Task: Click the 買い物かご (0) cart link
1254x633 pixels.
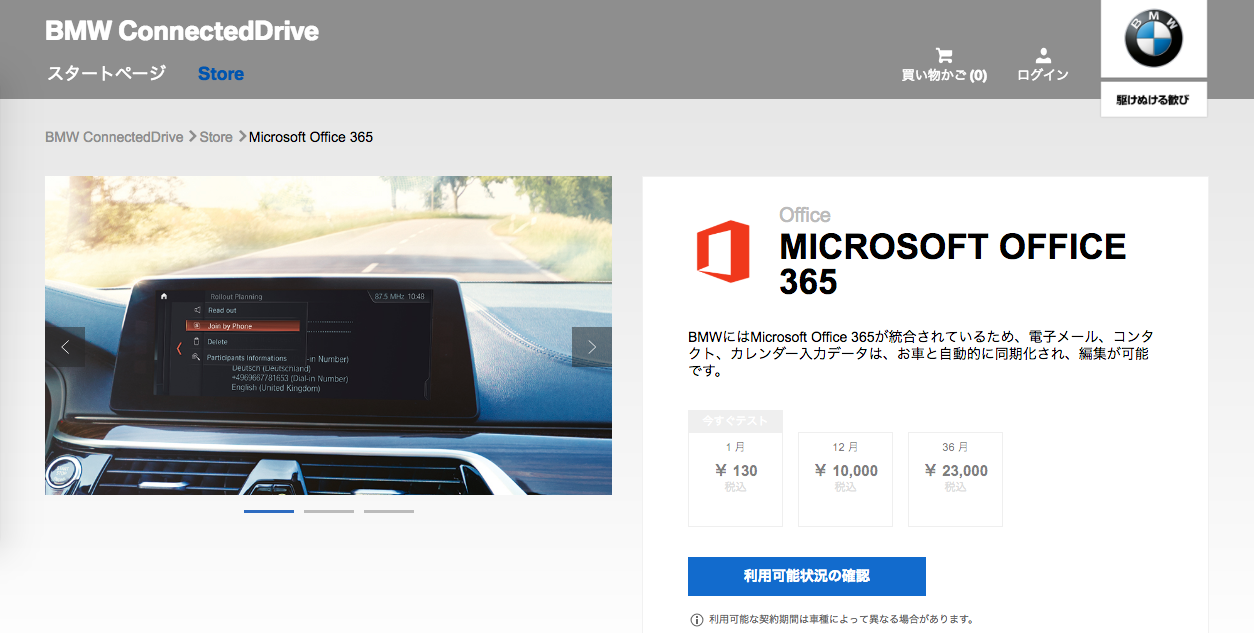Action: point(944,75)
